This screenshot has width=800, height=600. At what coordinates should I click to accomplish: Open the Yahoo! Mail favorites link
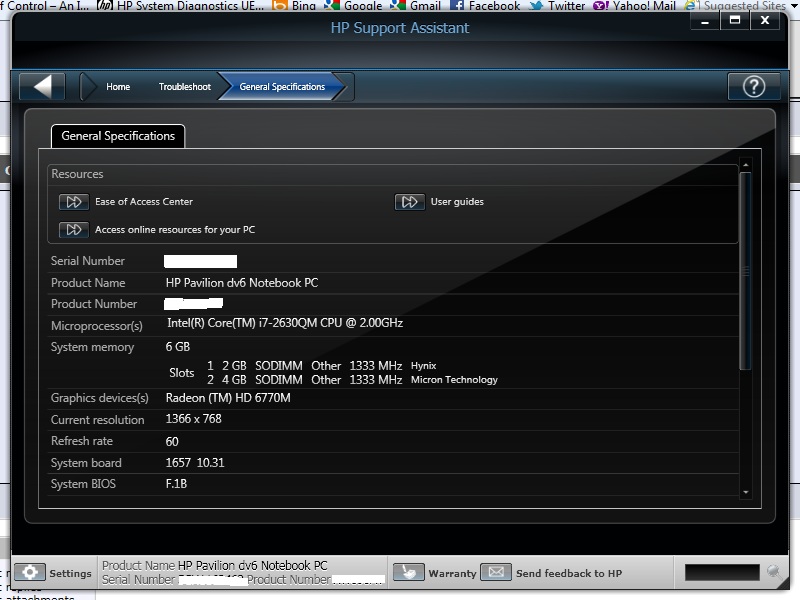tap(634, 6)
